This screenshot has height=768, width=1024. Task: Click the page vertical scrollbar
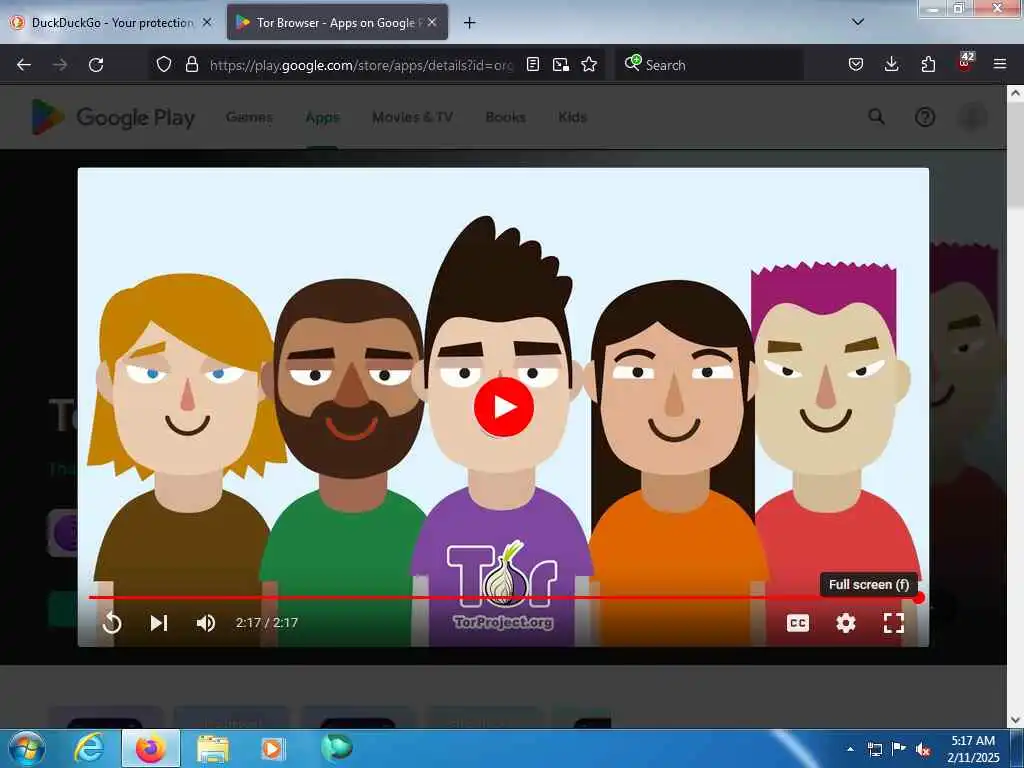pos(1015,157)
